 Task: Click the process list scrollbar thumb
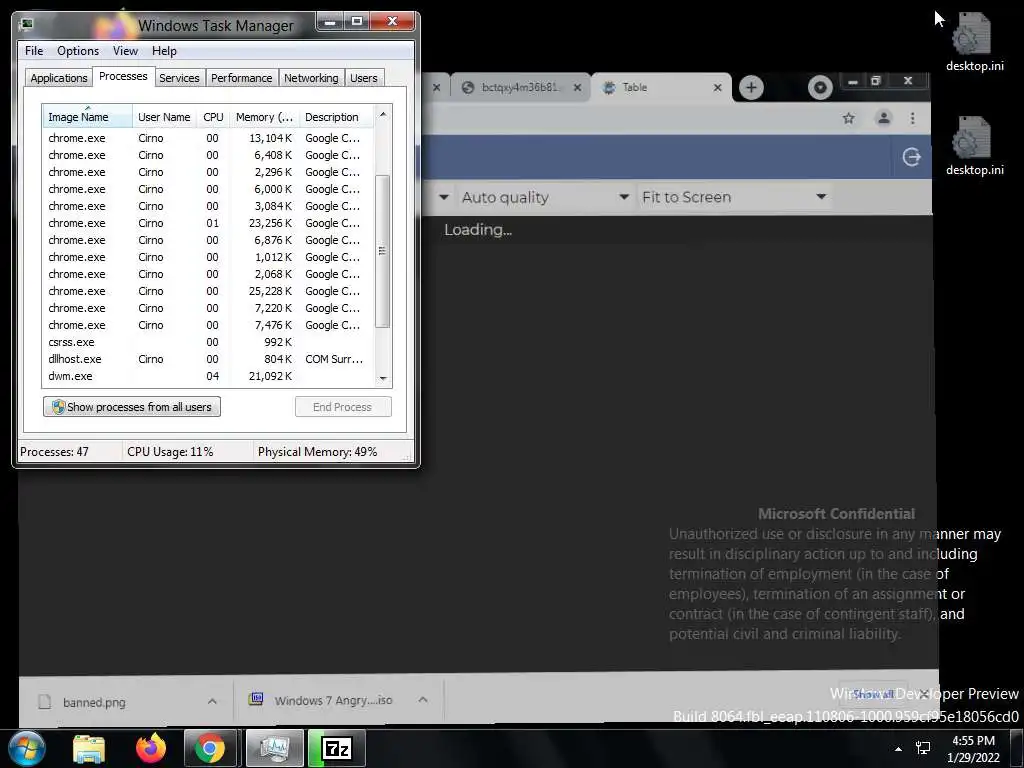(x=383, y=251)
